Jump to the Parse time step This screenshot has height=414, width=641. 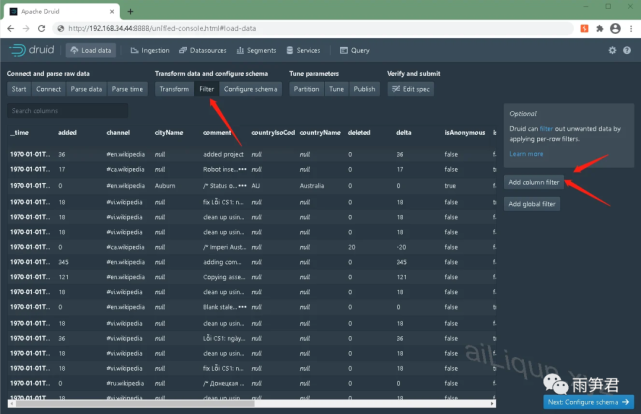click(127, 89)
